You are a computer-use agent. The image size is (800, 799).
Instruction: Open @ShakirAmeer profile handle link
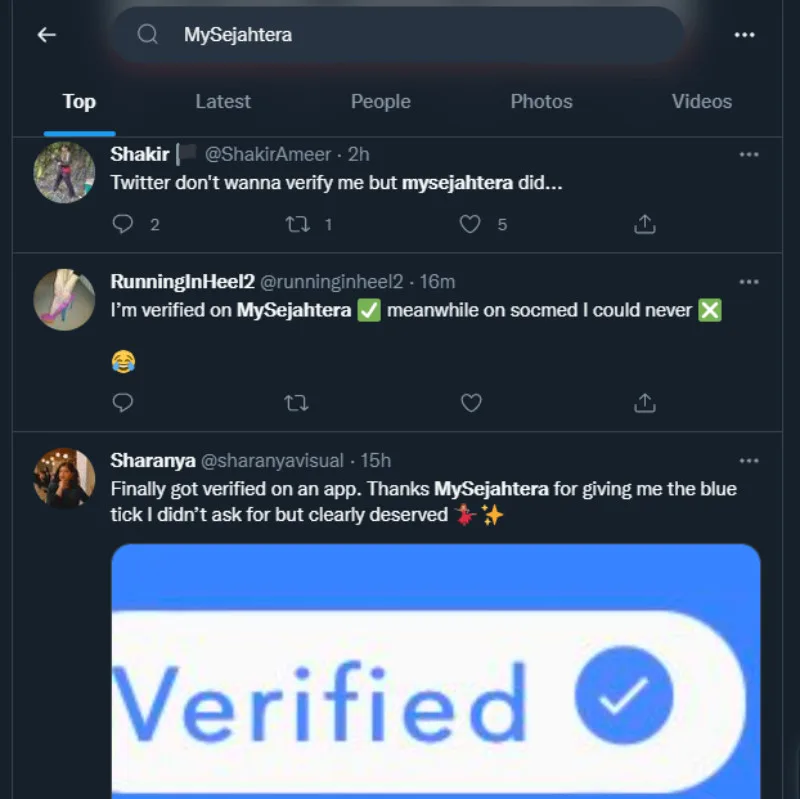pyautogui.click(x=267, y=155)
